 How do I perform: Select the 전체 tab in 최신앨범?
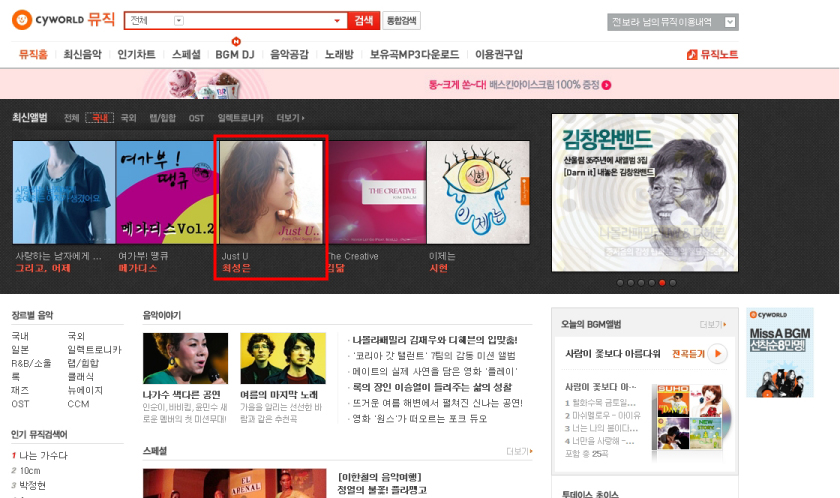(71, 118)
